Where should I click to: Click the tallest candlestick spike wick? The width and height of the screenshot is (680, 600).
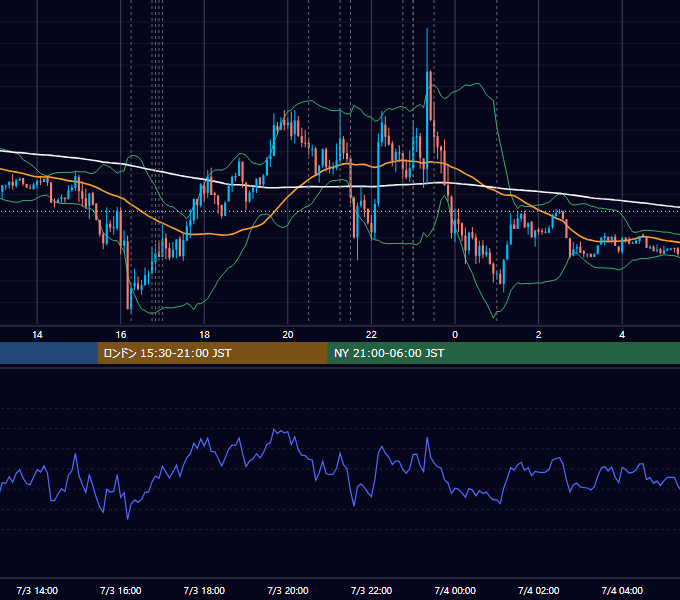[427, 48]
